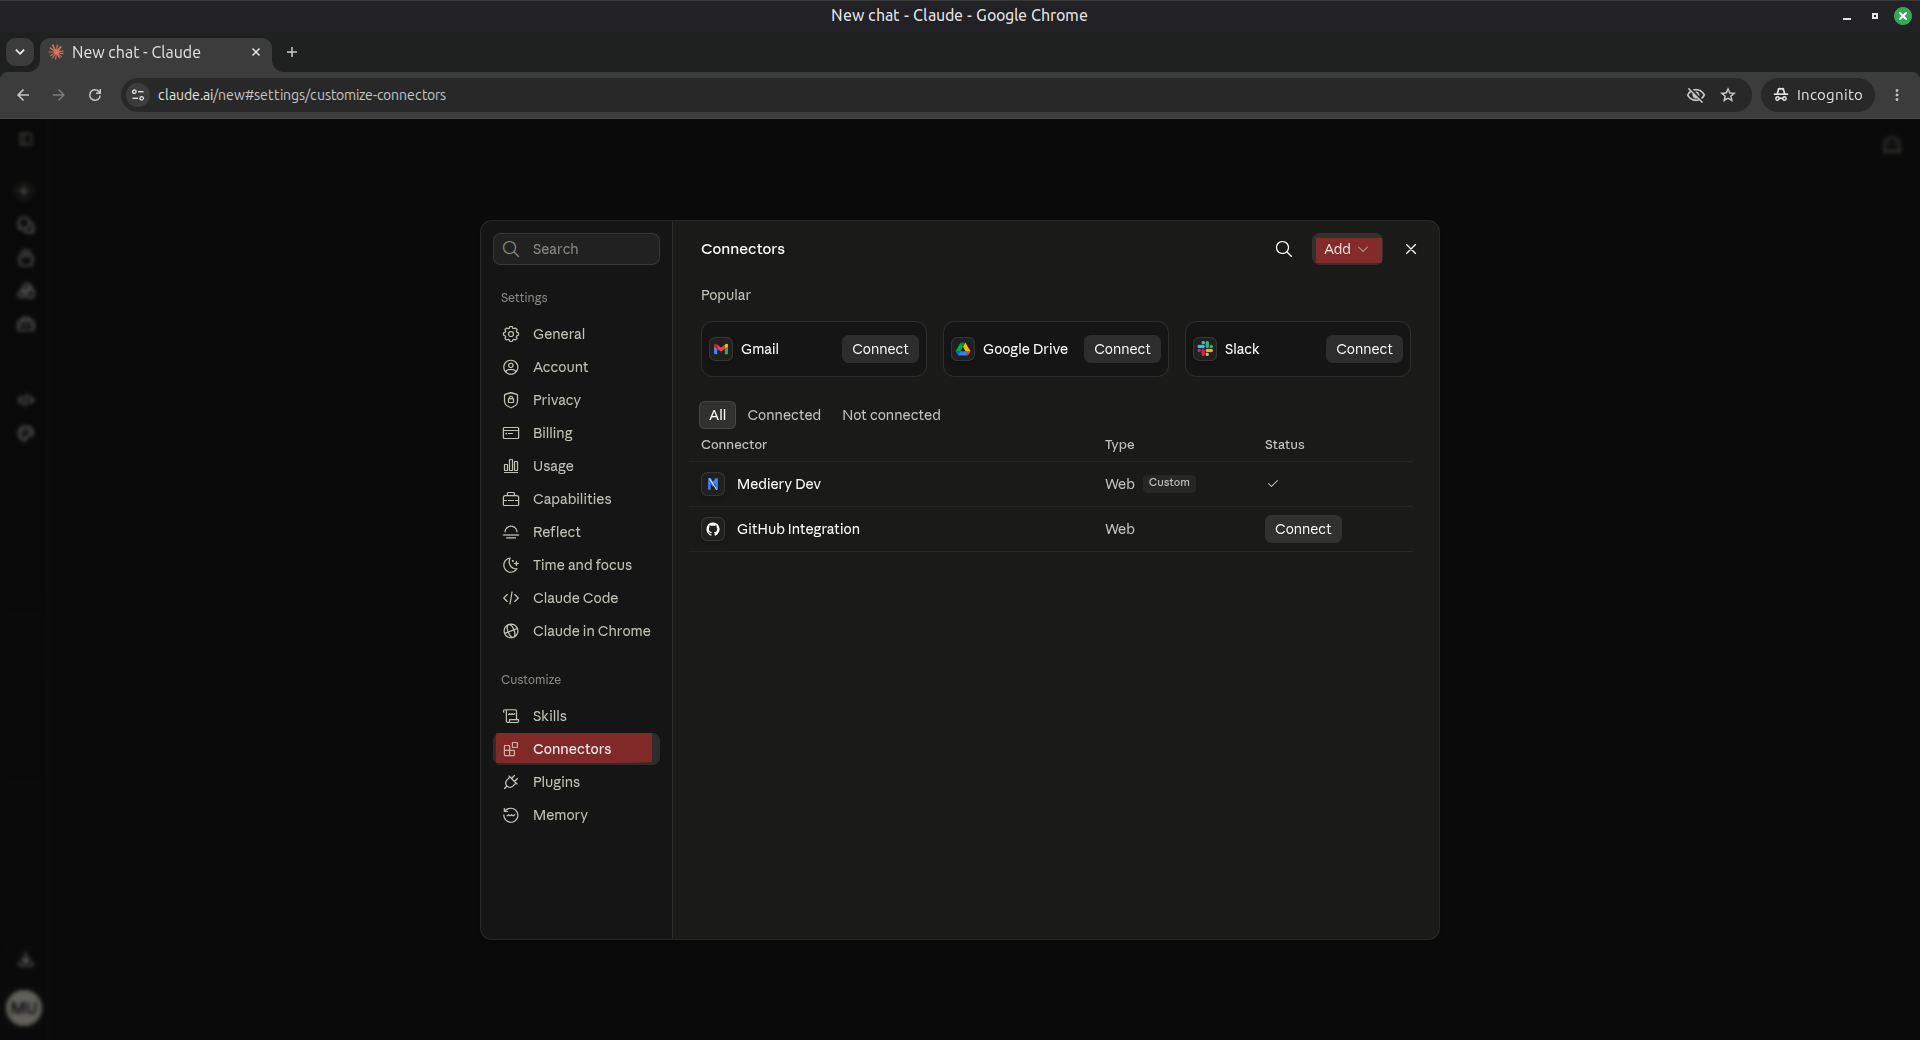Open the Add connector dropdown
This screenshot has height=1040, width=1920.
click(x=1347, y=249)
